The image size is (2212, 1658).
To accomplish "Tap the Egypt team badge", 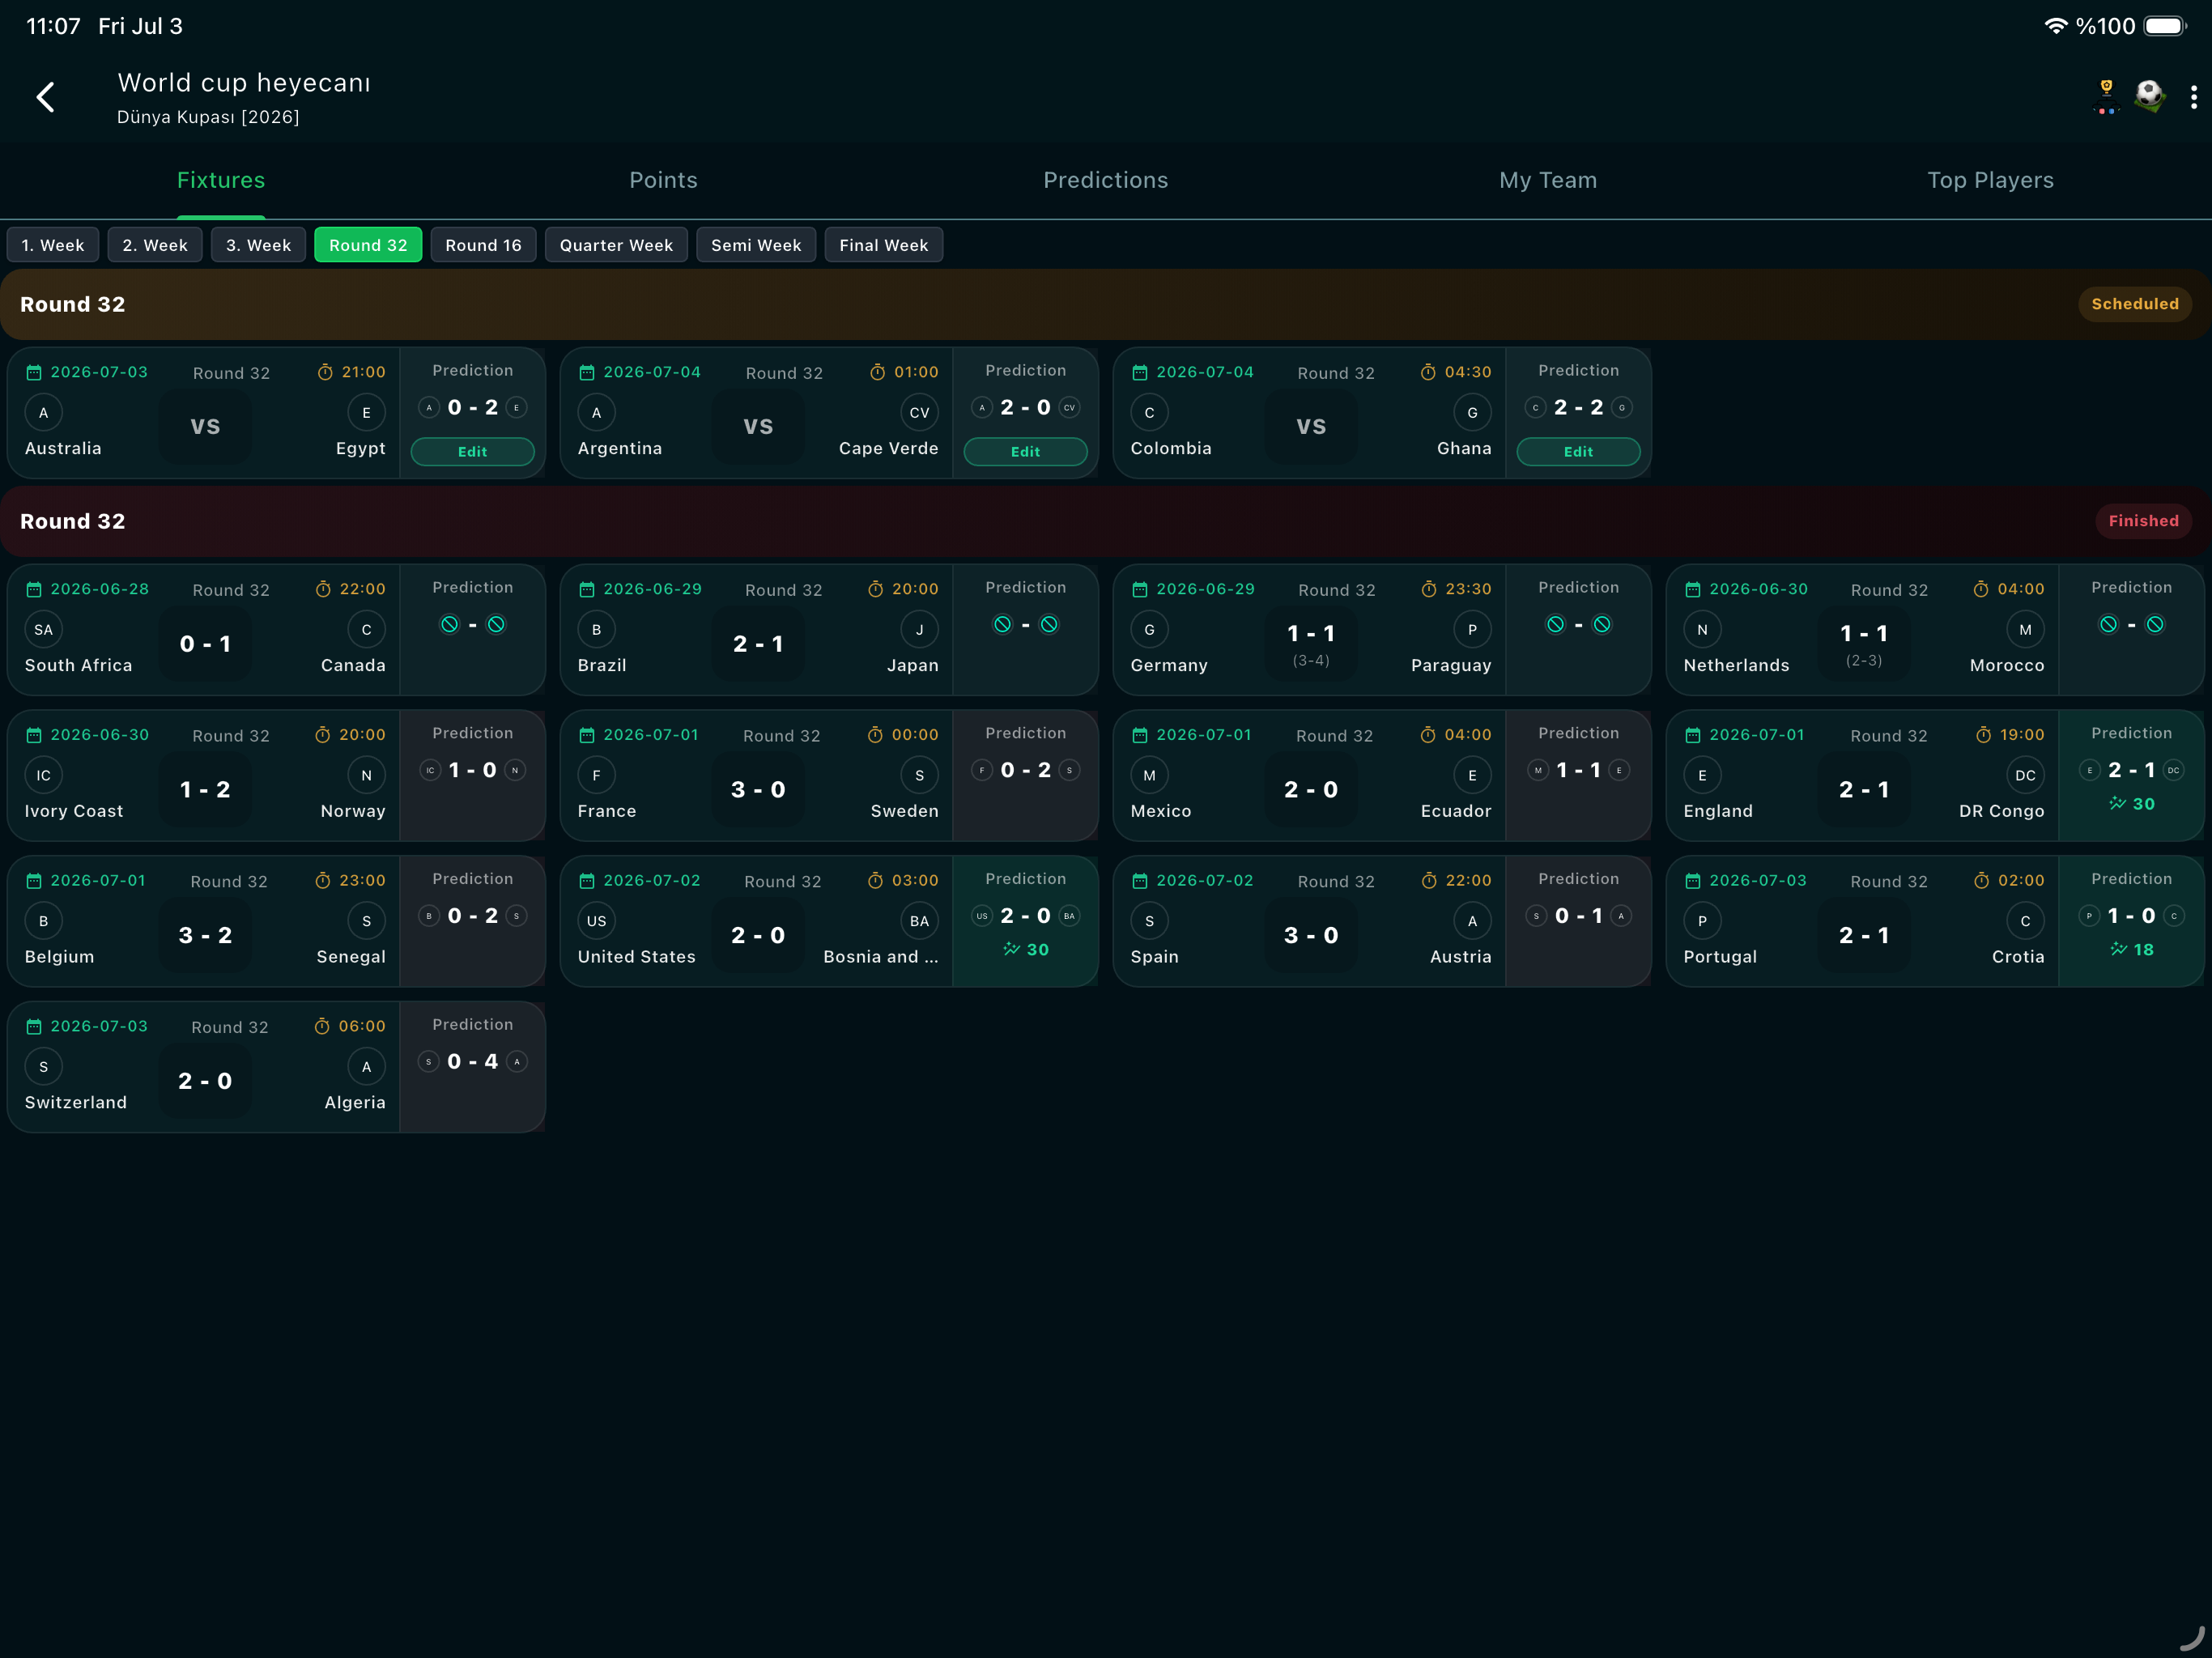I will [x=366, y=412].
